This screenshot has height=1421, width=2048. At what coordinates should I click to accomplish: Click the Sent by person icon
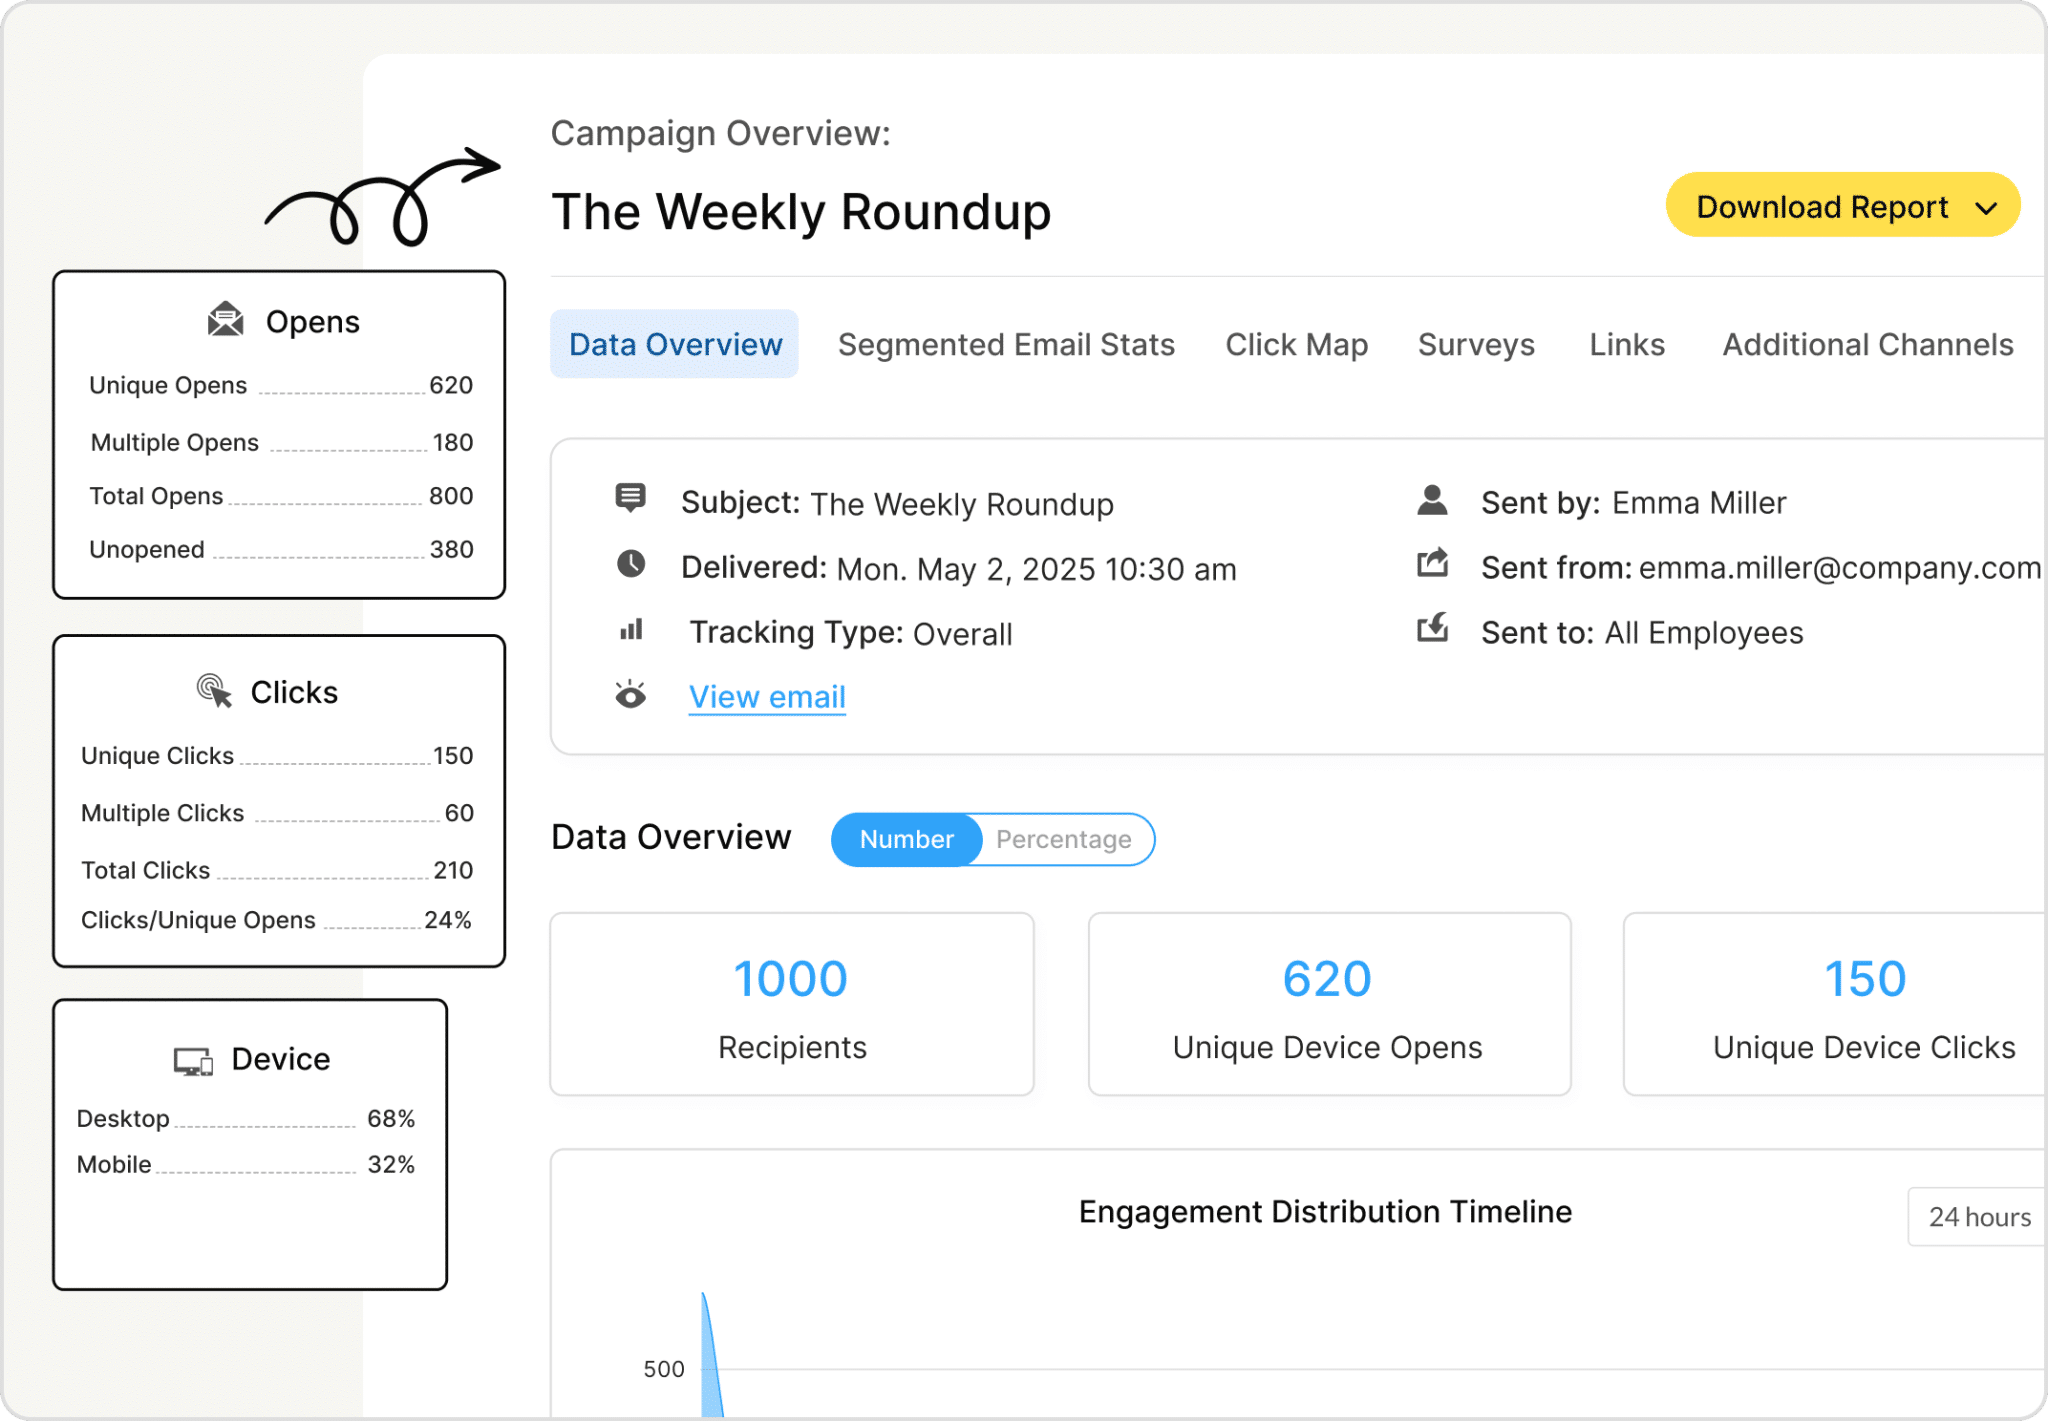click(1432, 500)
